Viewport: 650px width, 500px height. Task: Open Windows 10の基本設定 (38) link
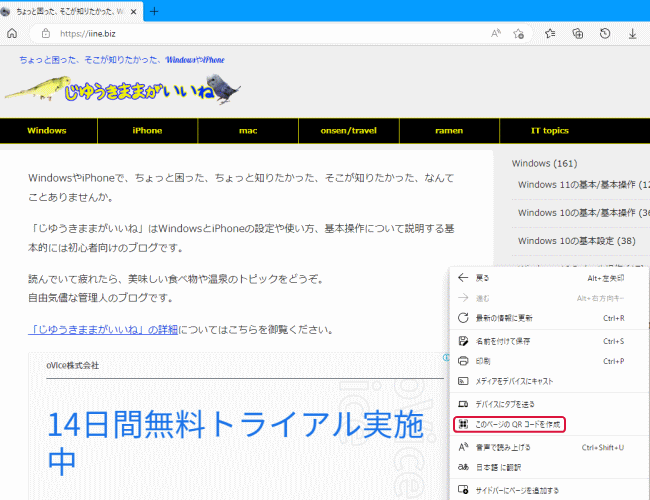[x=577, y=241]
